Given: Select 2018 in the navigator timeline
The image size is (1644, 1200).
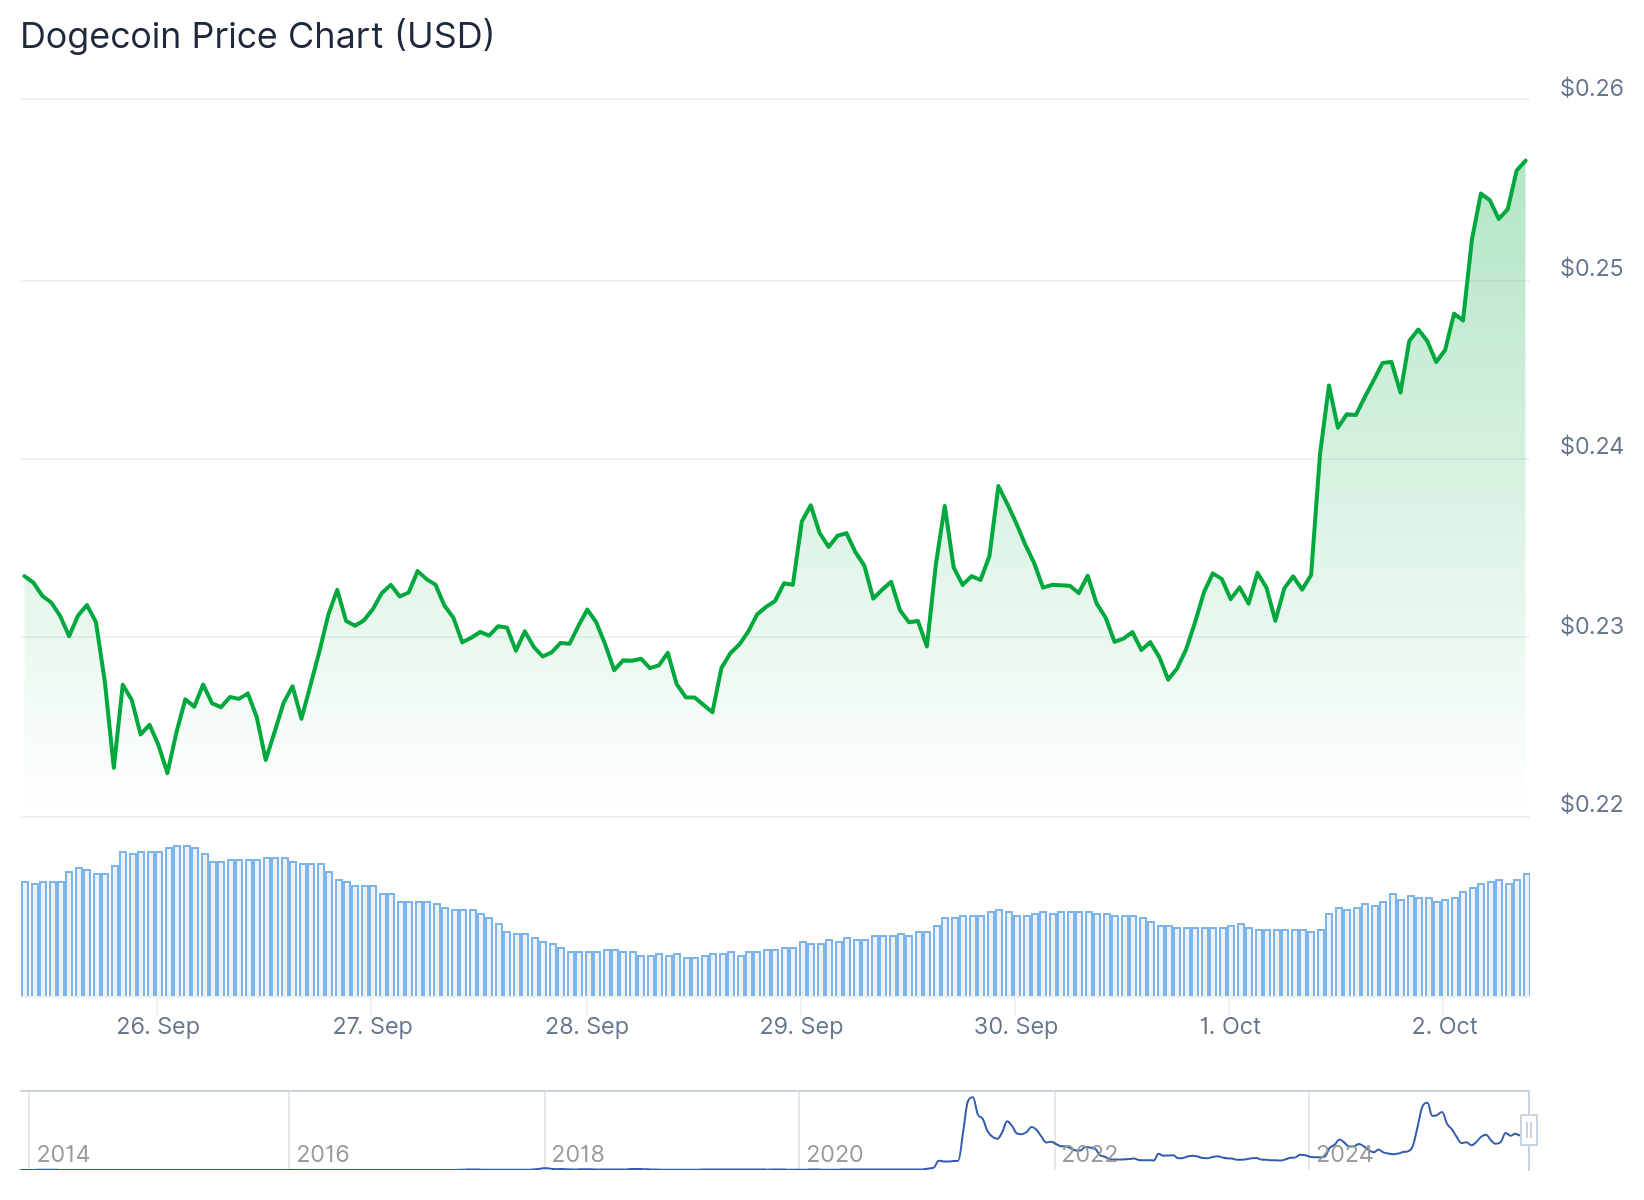Looking at the screenshot, I should point(578,1154).
